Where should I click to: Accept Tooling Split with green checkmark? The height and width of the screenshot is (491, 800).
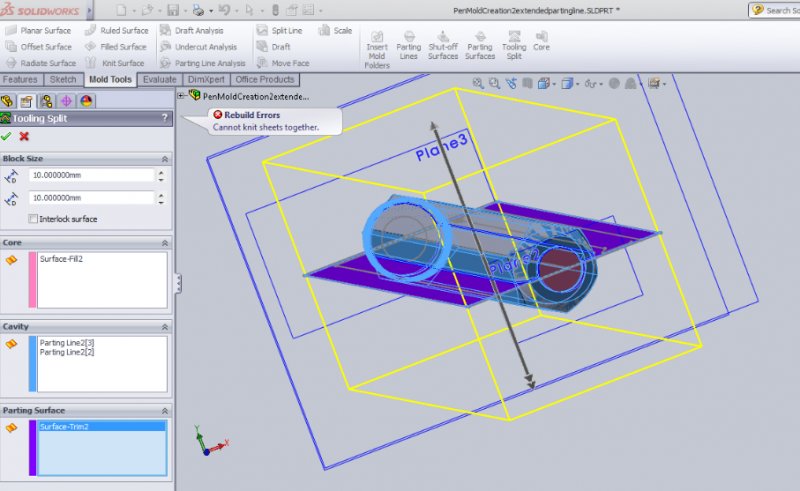[x=7, y=136]
